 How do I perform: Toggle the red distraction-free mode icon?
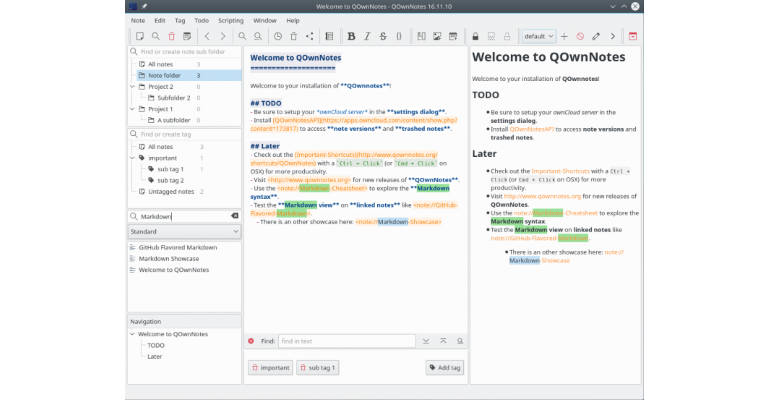tap(633, 36)
